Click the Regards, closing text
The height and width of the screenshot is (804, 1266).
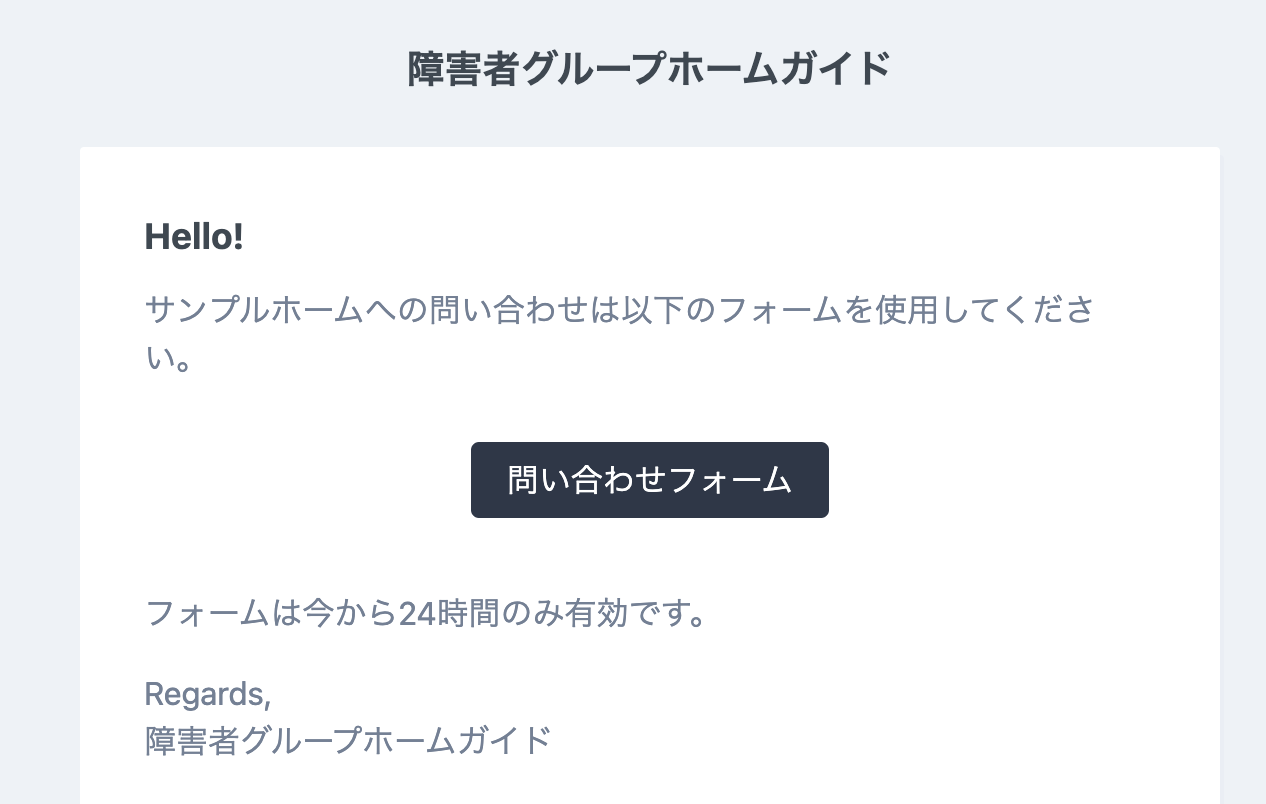[x=208, y=692]
